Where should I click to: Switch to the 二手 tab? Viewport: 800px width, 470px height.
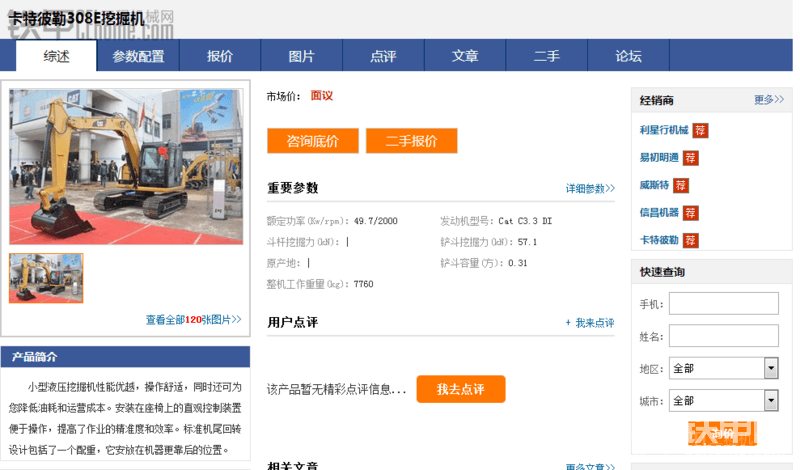pos(546,56)
